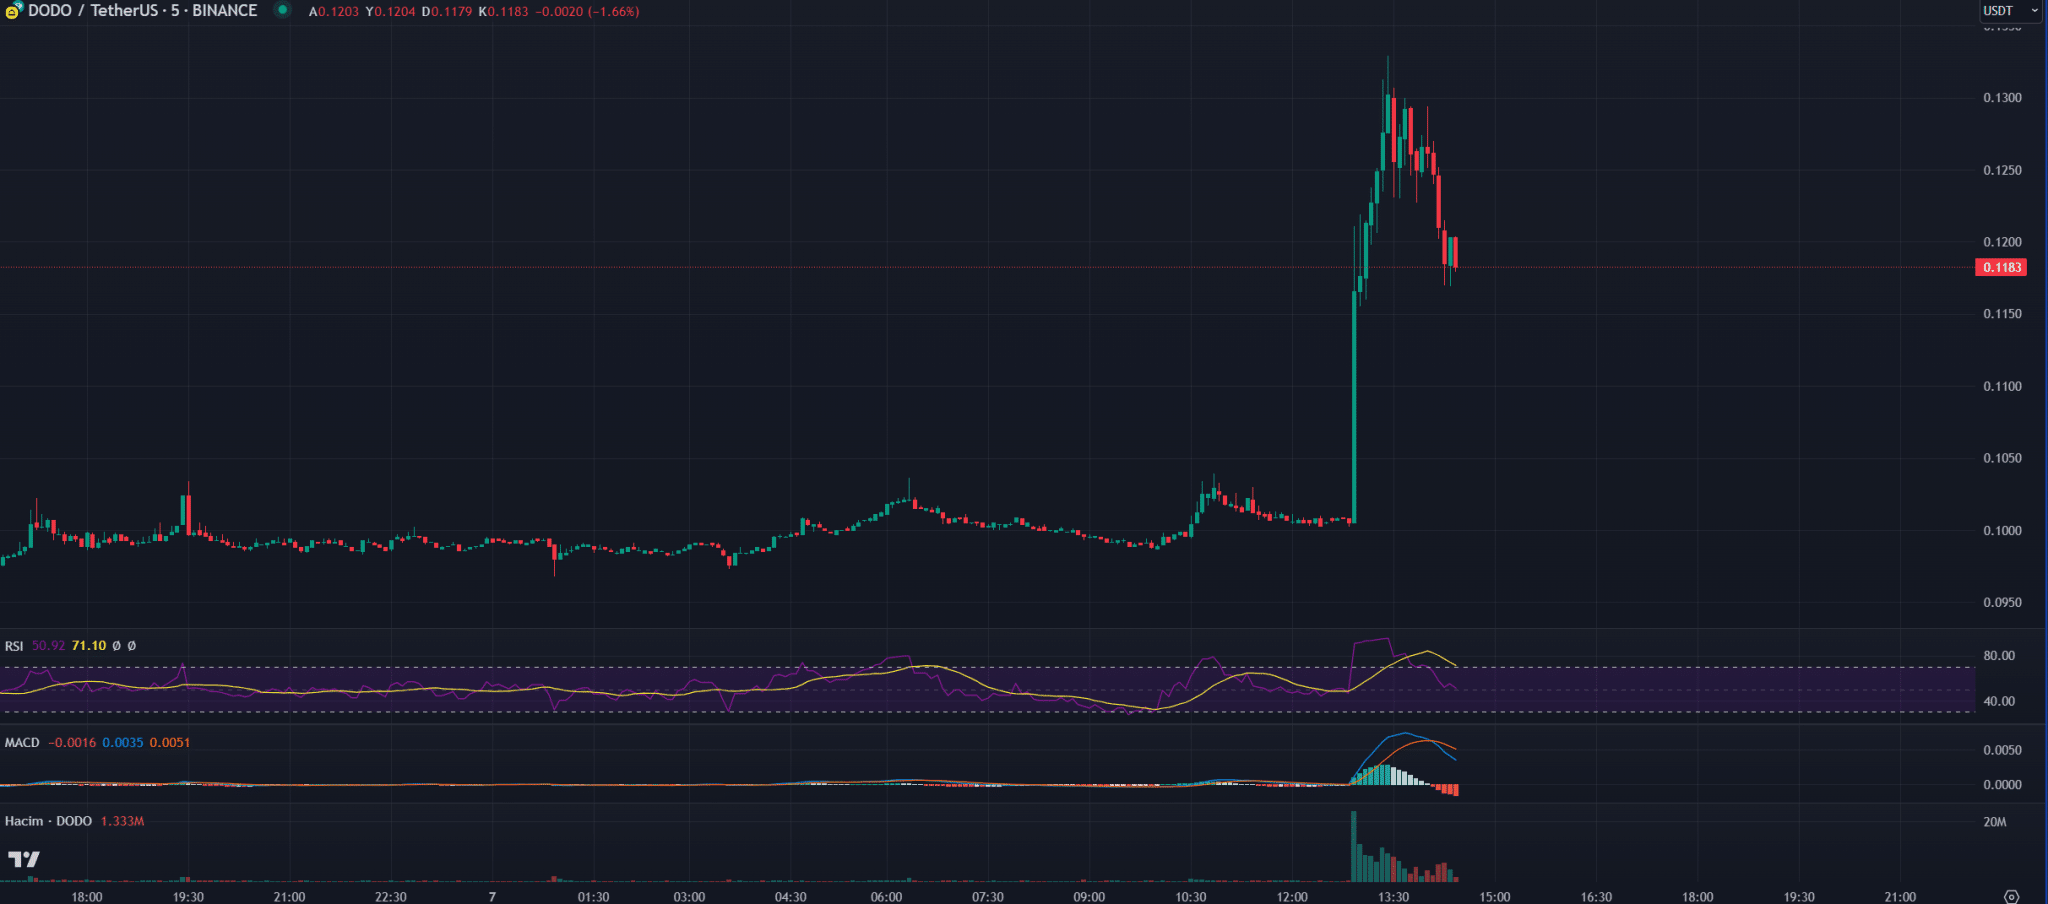Click the 80.00 RSI scale label
Viewport: 2048px width, 904px height.
(x=1999, y=656)
